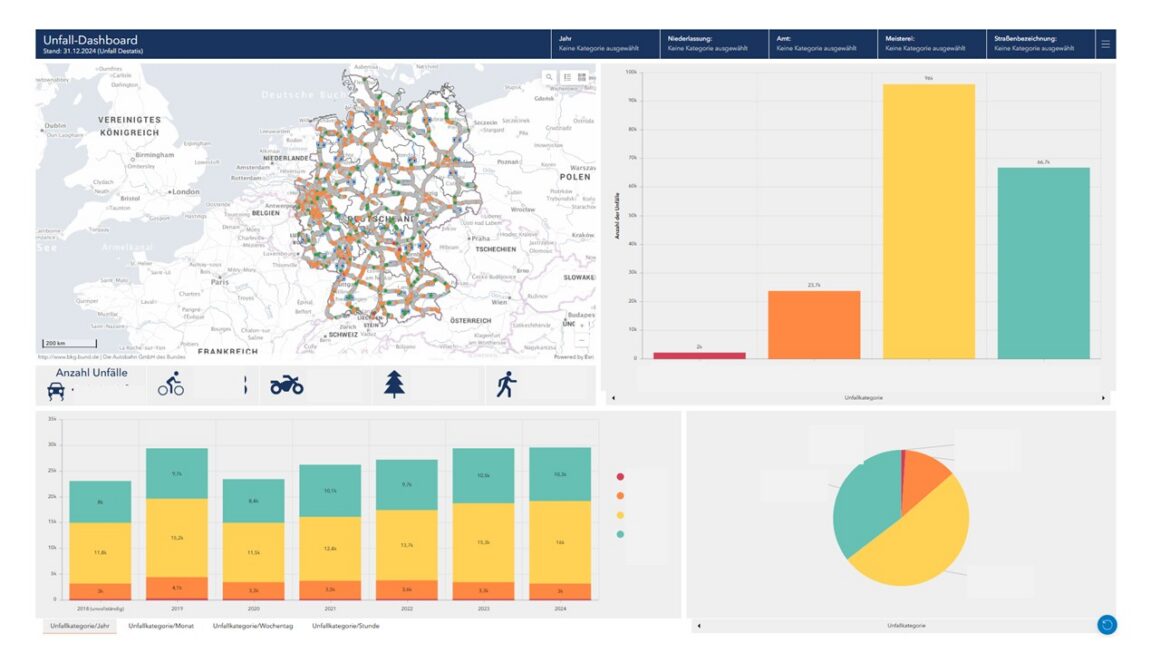This screenshot has width=1160, height=653.
Task: Click the 2021 orange stacked segment
Action: coord(330,589)
